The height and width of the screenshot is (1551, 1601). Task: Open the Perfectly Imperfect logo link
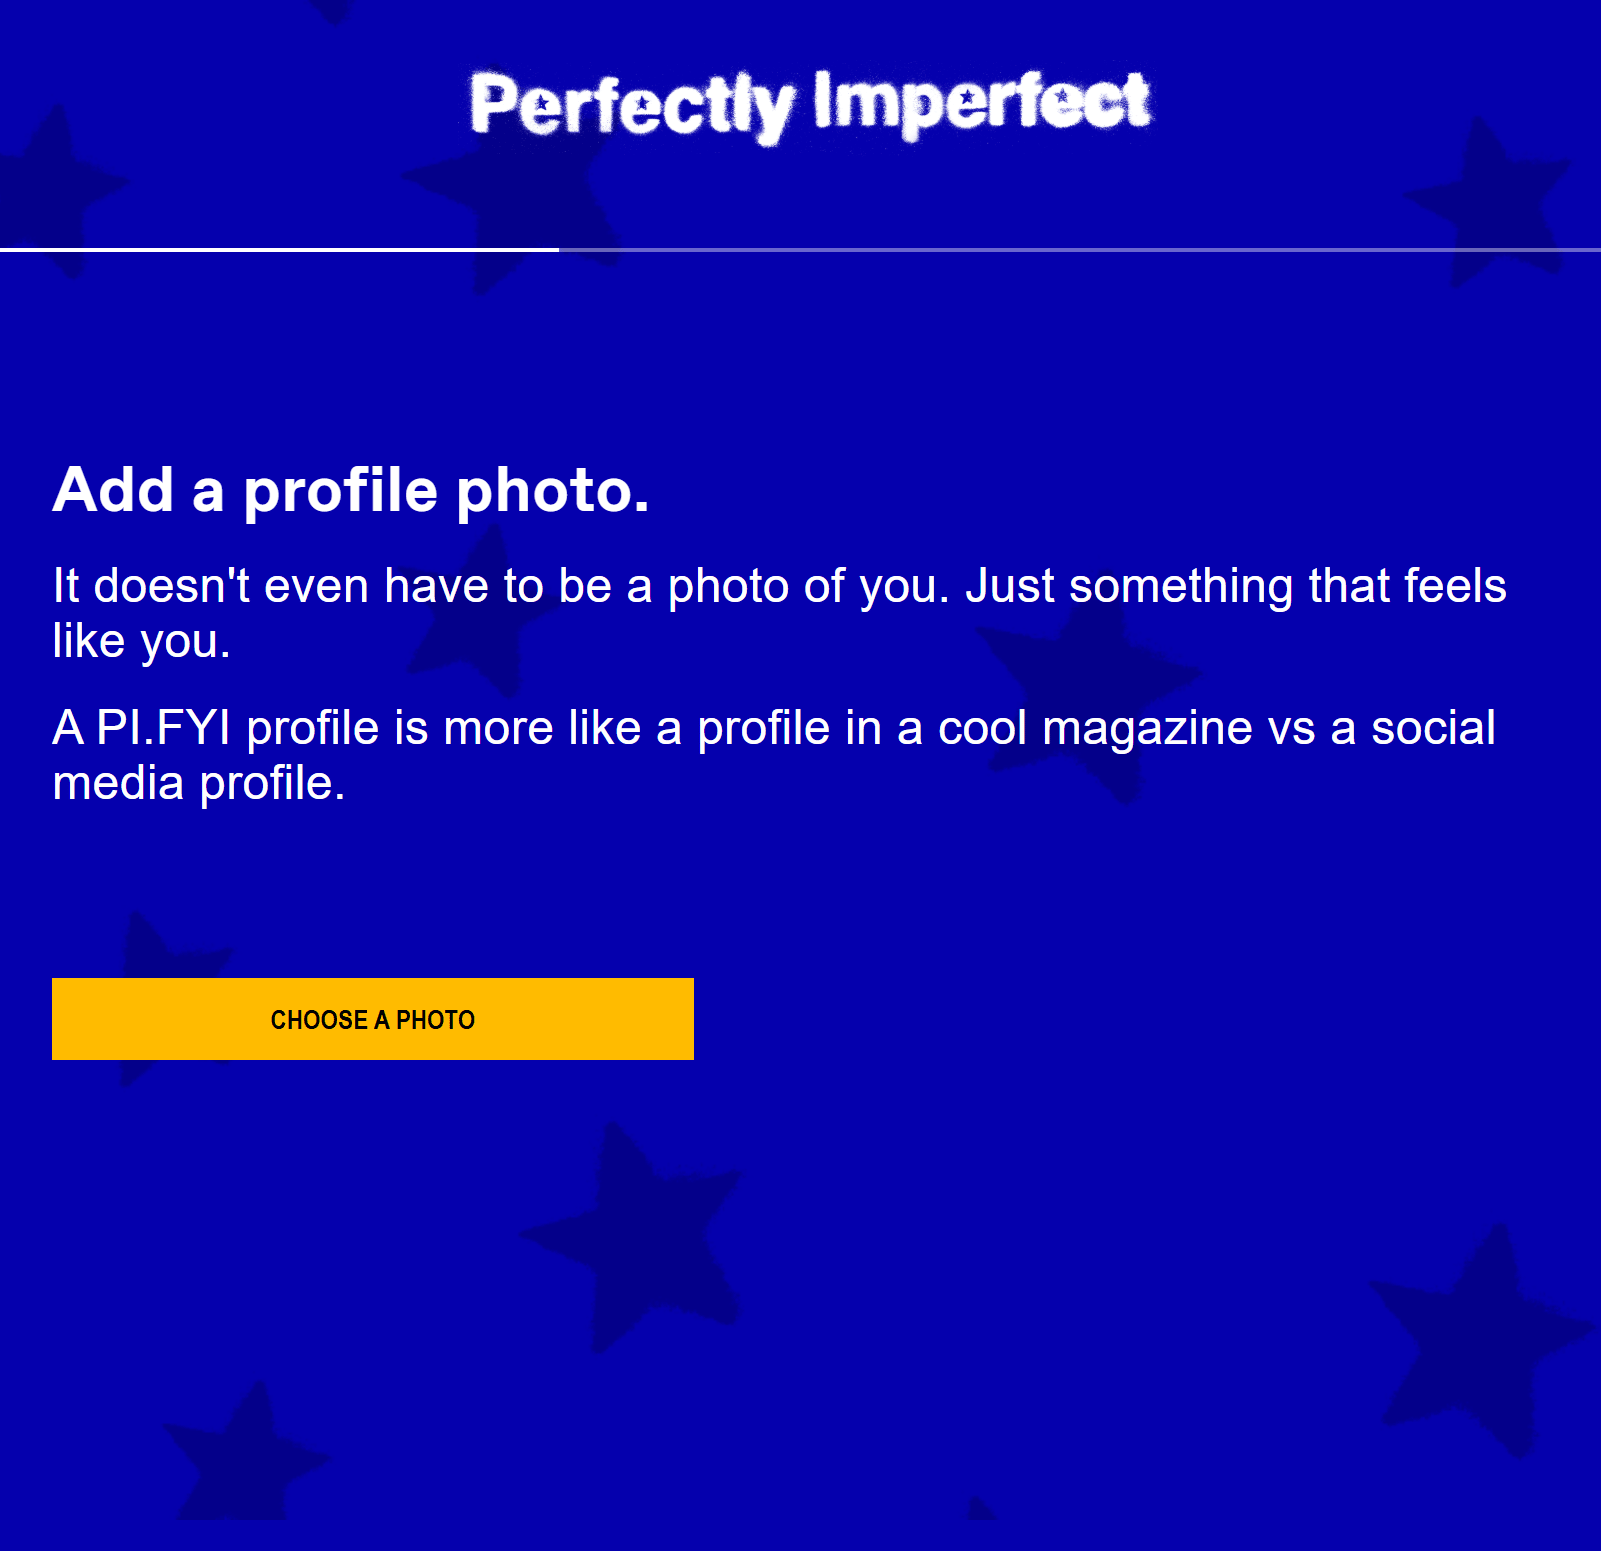[x=810, y=106]
